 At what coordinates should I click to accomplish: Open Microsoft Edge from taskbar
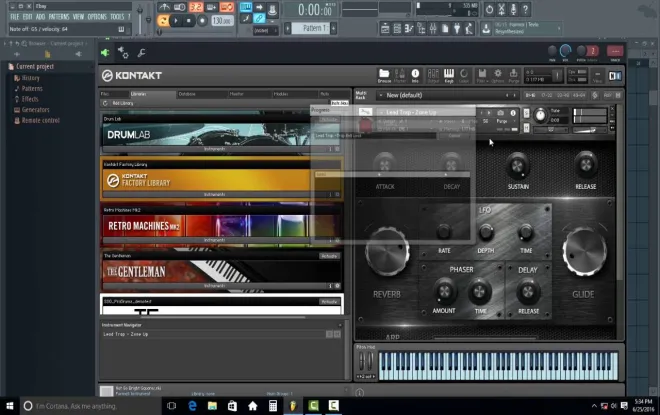pyautogui.click(x=192, y=406)
